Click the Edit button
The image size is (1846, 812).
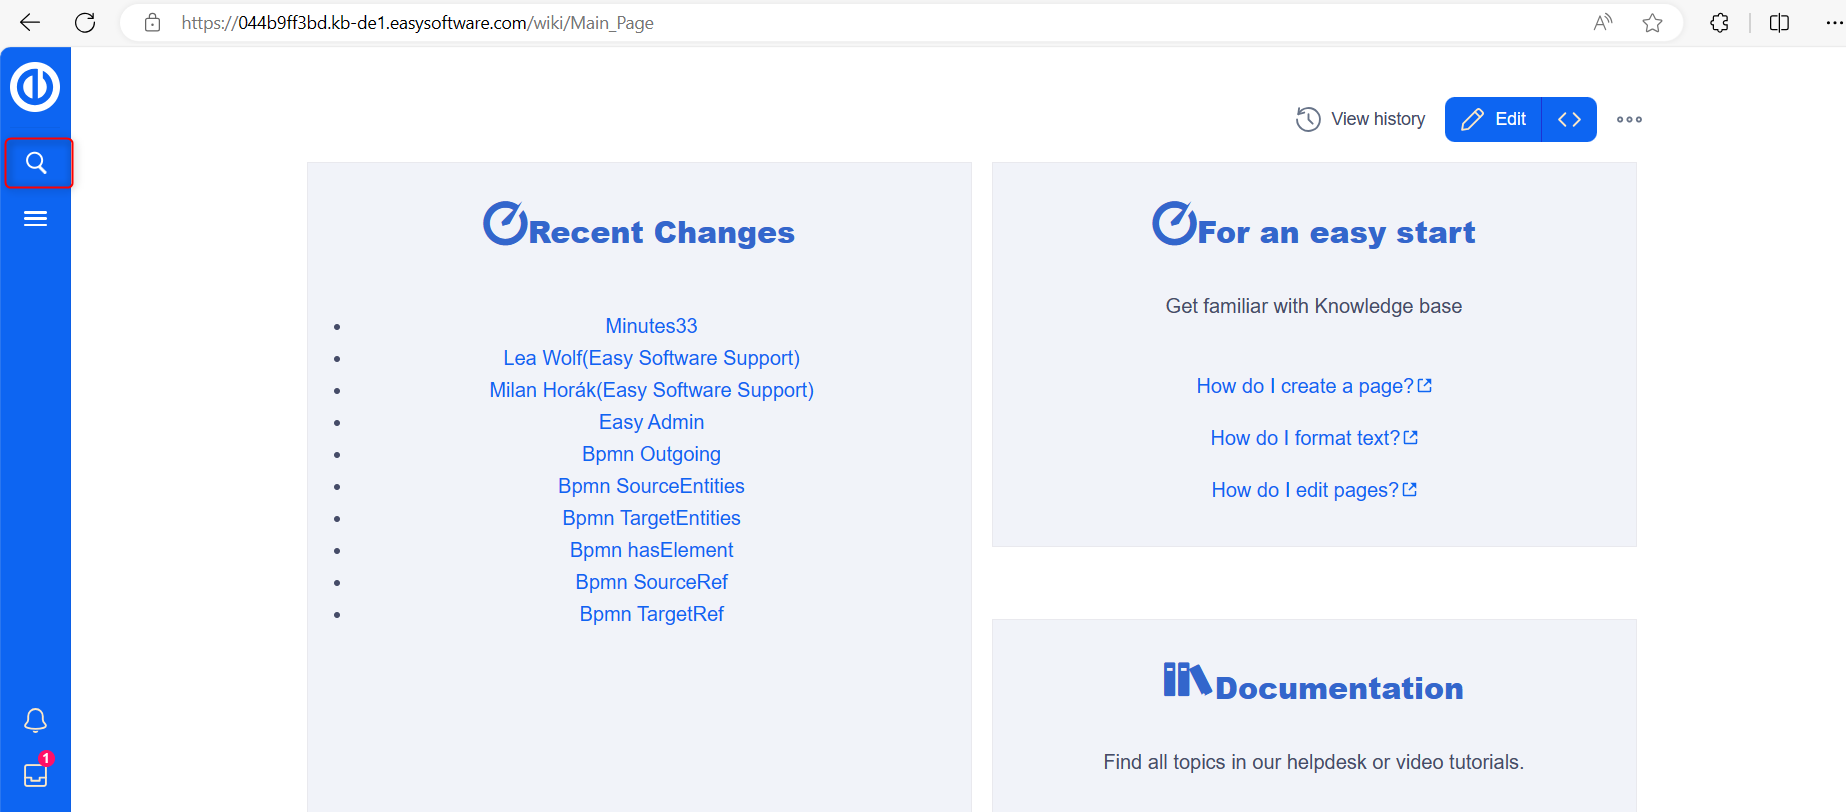click(x=1494, y=120)
